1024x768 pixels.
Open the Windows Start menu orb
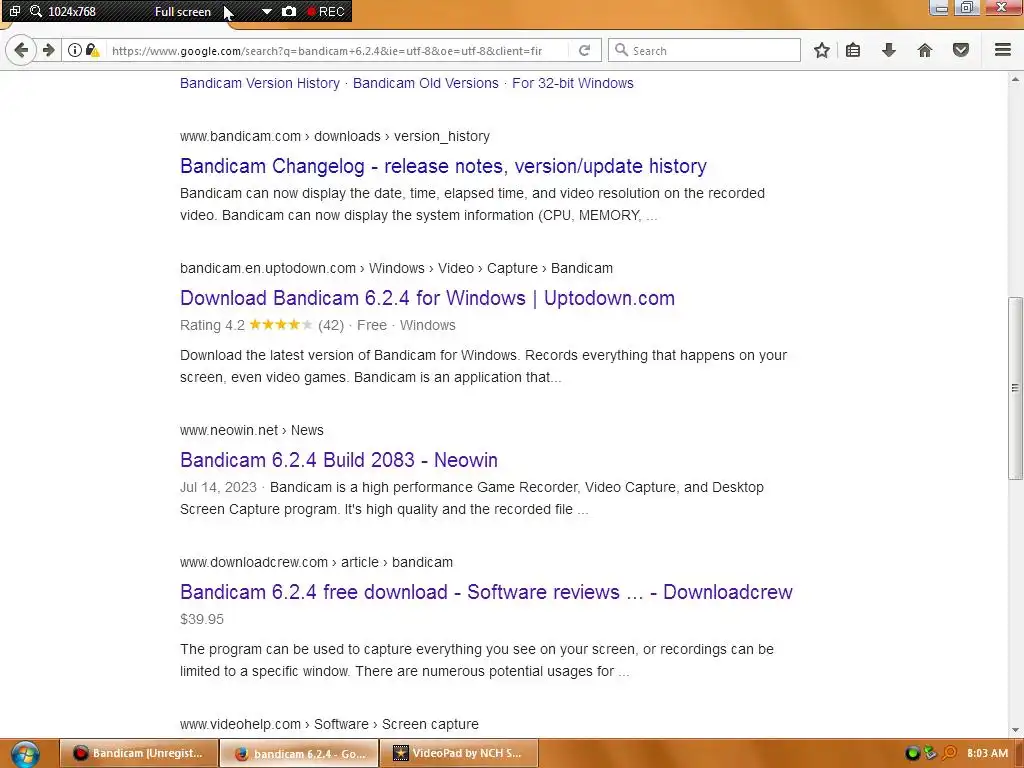point(25,754)
